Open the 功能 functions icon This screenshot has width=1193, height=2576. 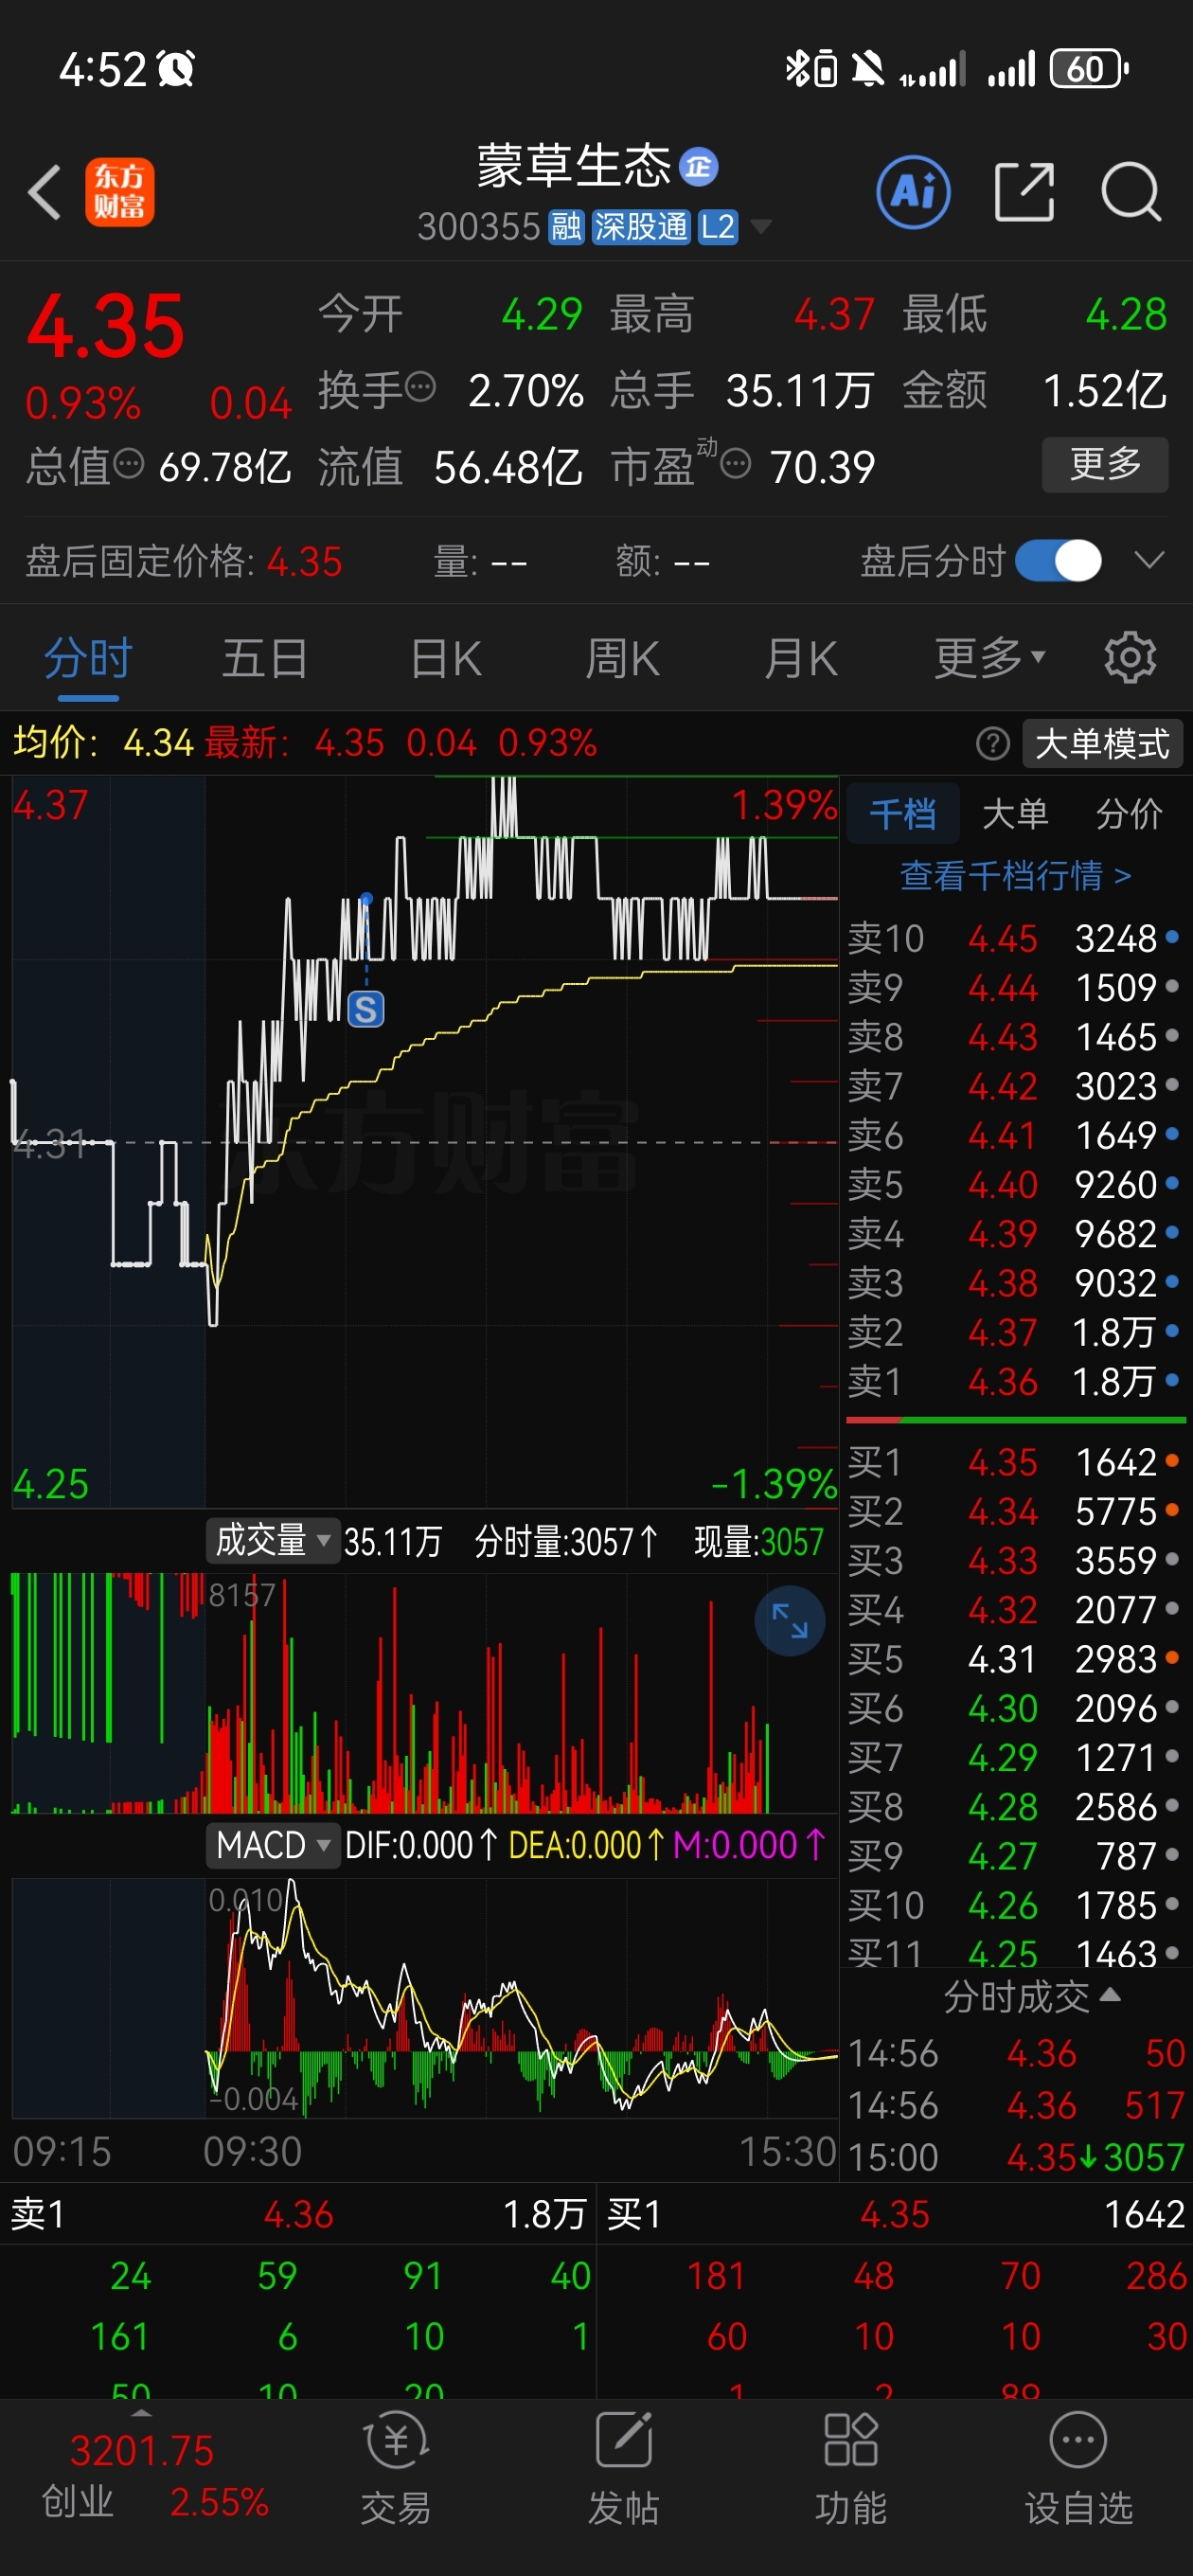(851, 2468)
